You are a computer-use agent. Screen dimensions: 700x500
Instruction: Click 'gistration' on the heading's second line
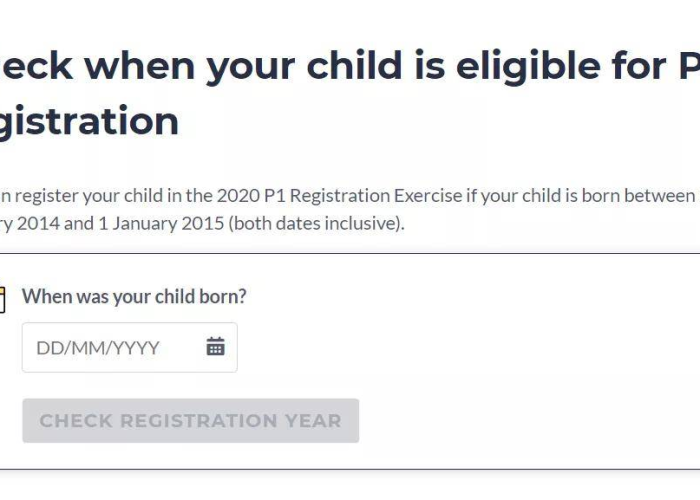[89, 121]
